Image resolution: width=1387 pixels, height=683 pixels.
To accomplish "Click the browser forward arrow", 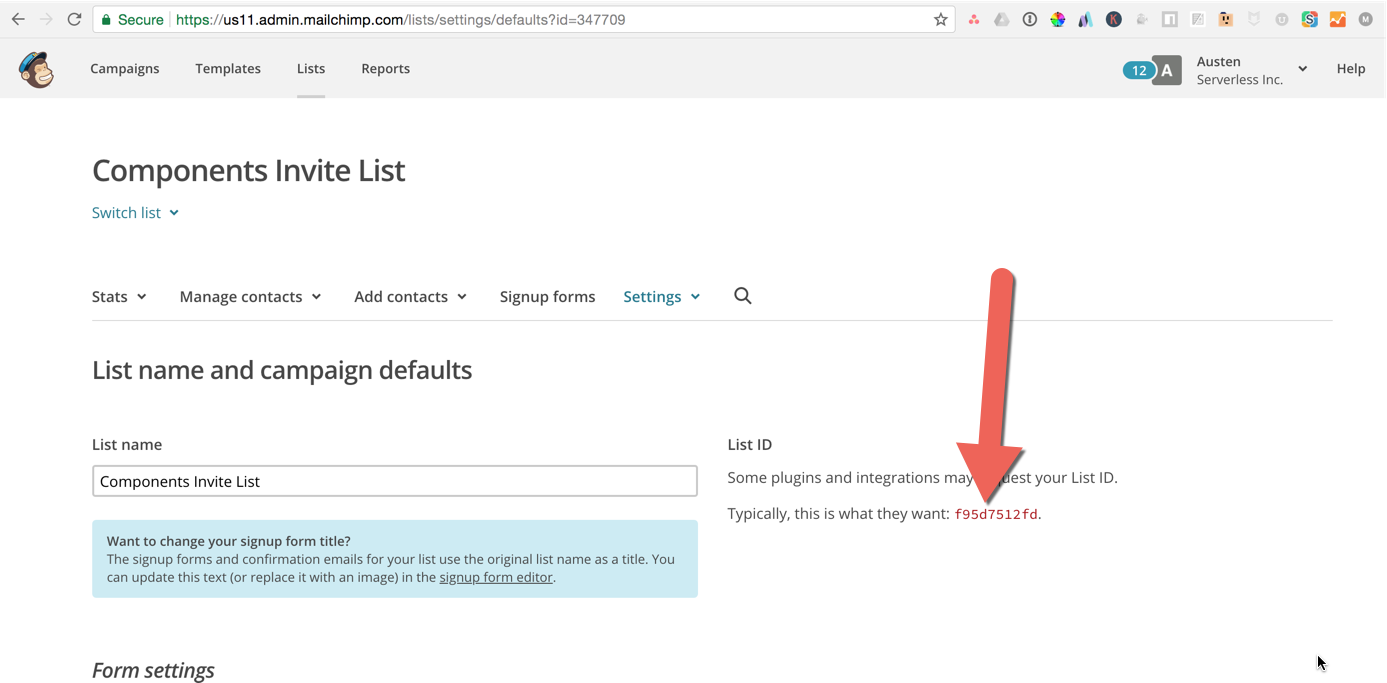I will [46, 19].
